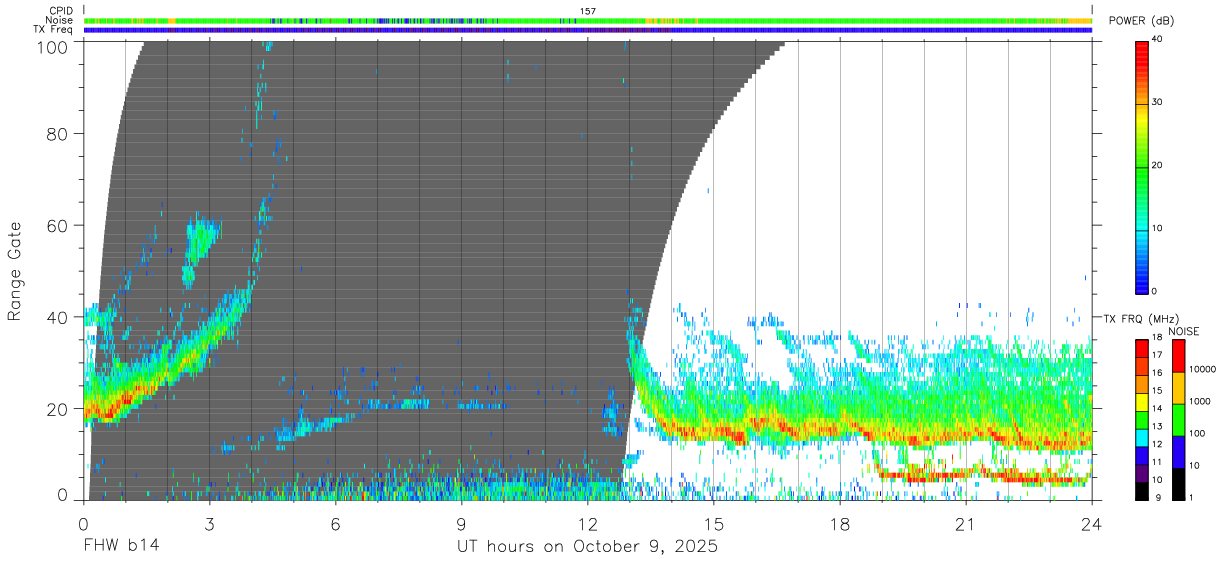Pick the blue bottom of the power colorbar
The height and width of the screenshot is (567, 1228).
point(1142,280)
